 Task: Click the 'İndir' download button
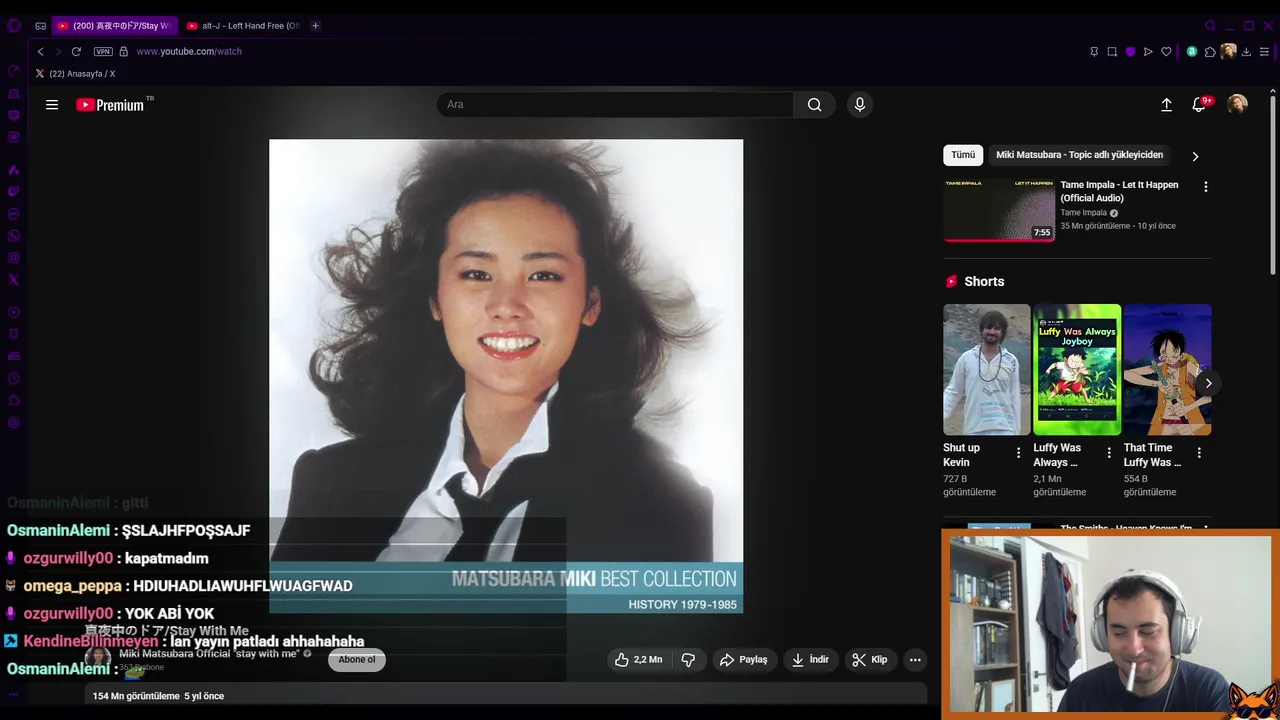(x=811, y=660)
